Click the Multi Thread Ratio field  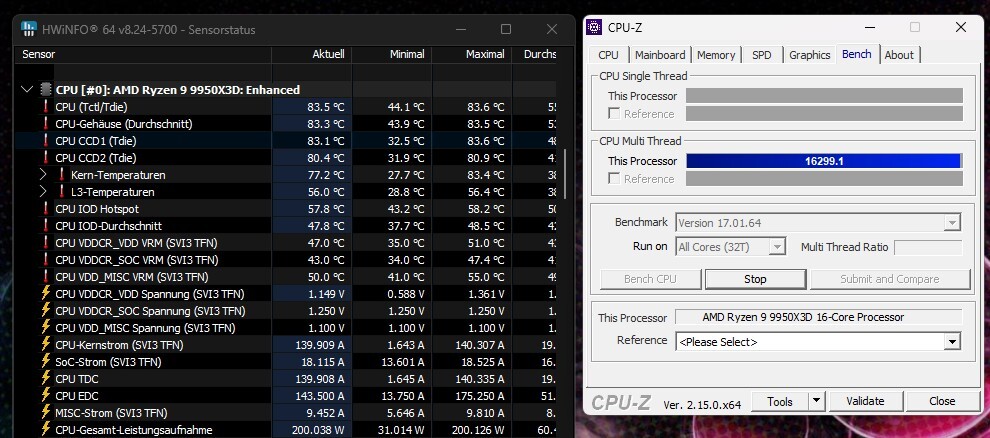click(x=928, y=247)
